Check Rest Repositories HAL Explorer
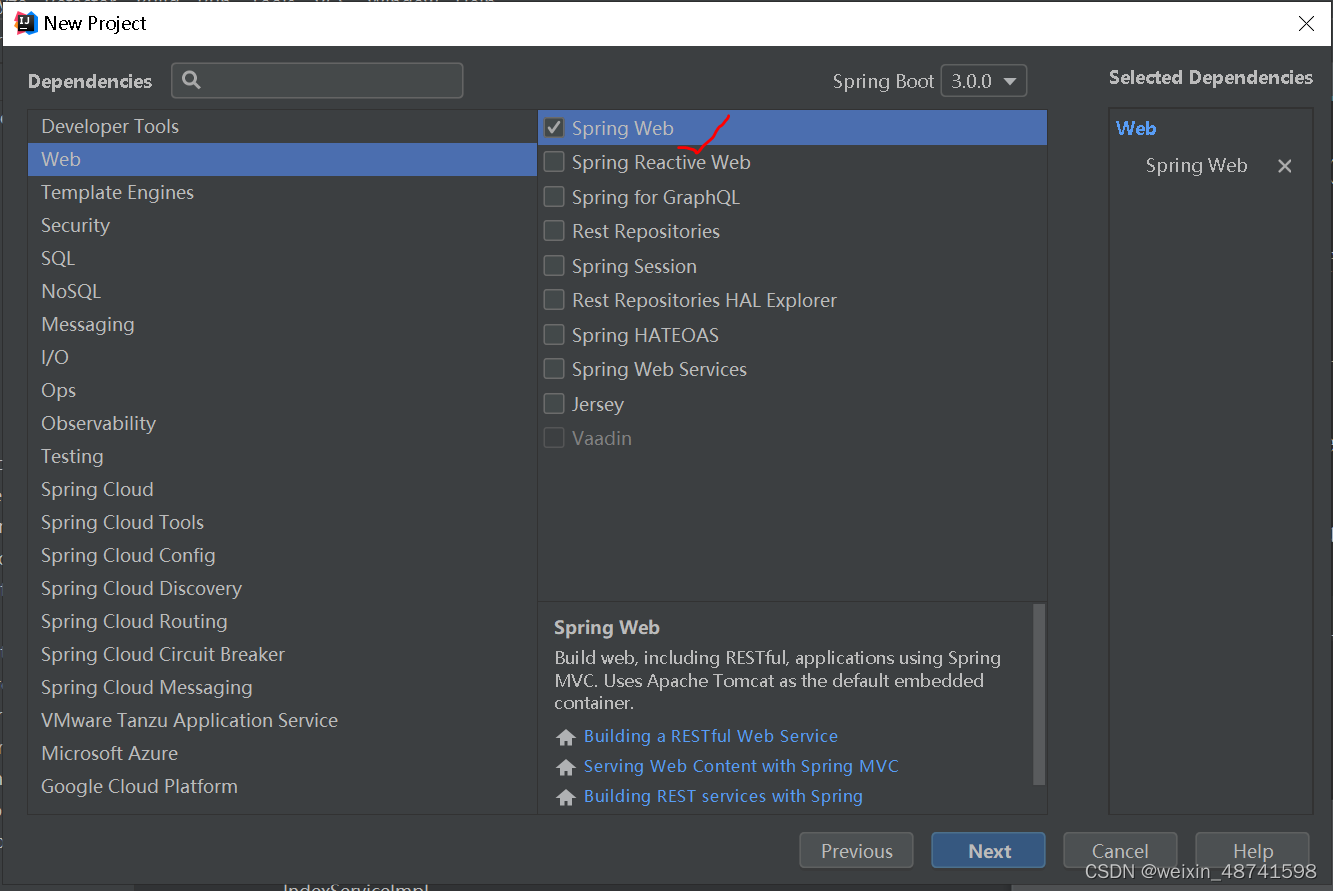The image size is (1333, 891). tap(554, 300)
